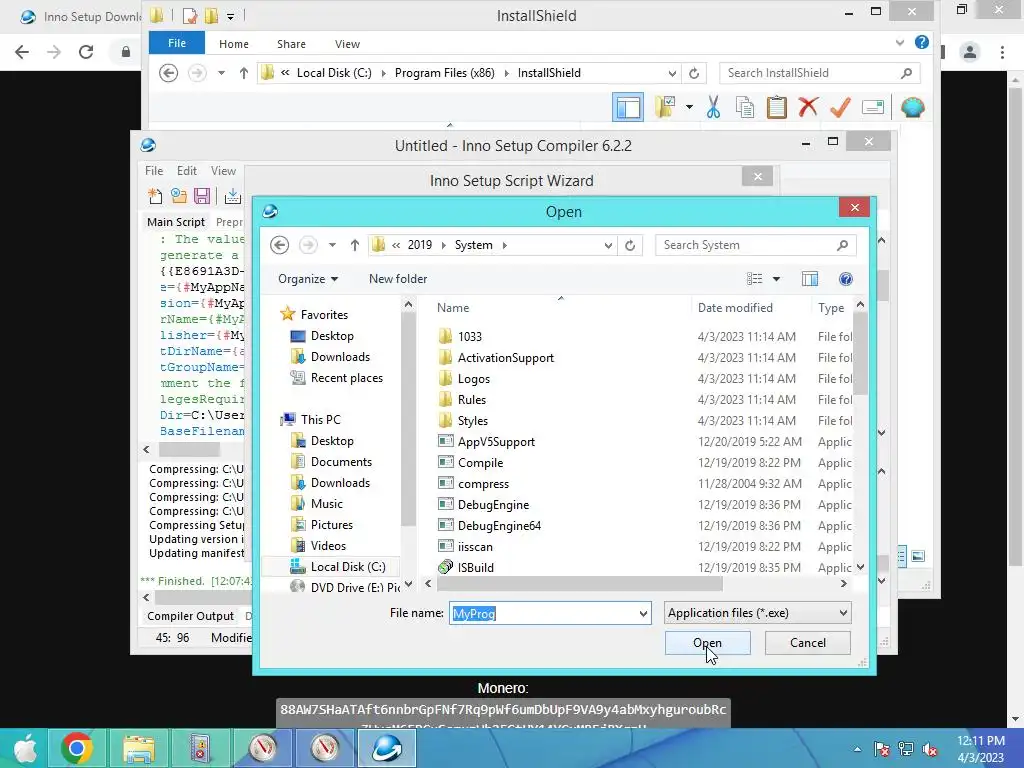Open the view options dropdown arrow

point(776,279)
